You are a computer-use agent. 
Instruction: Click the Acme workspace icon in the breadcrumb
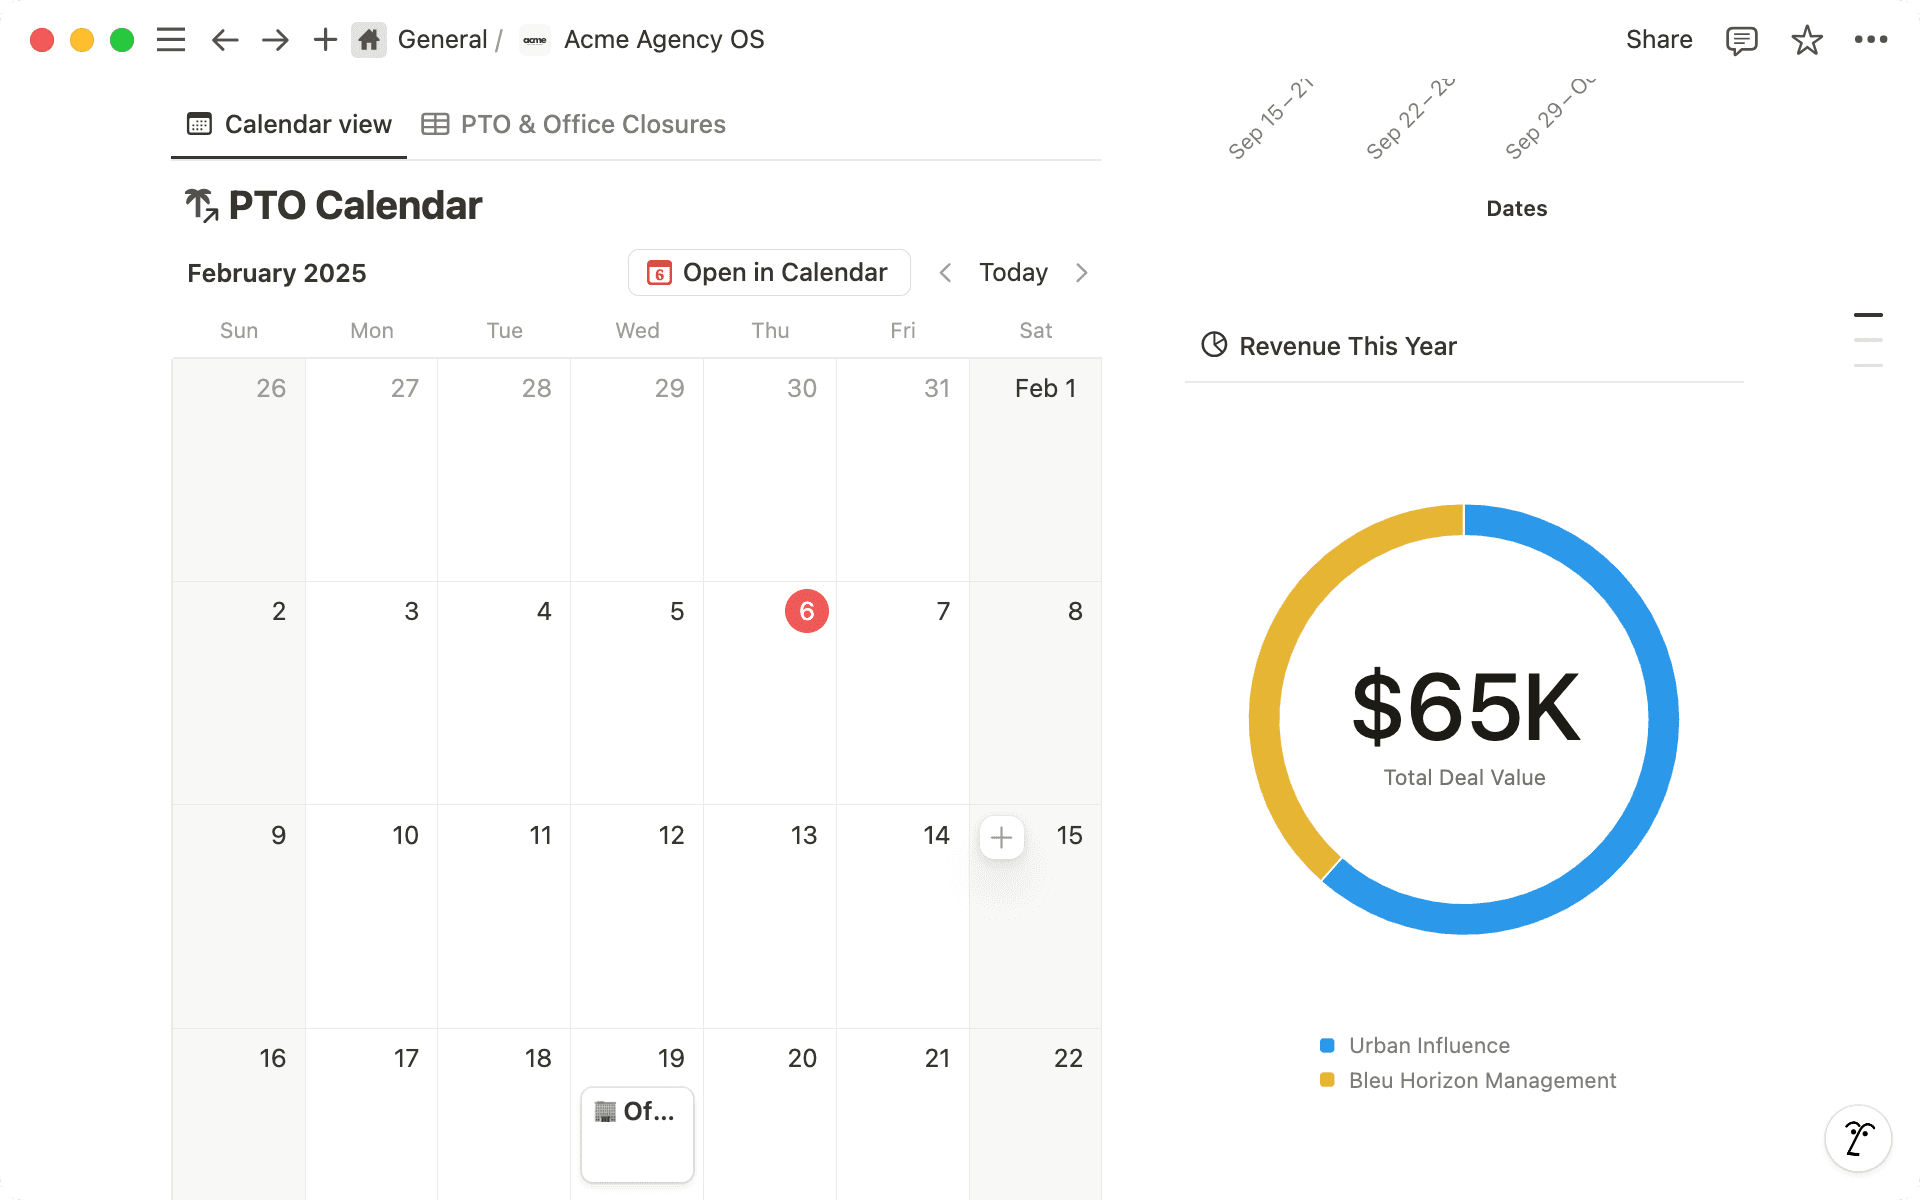pos(535,40)
